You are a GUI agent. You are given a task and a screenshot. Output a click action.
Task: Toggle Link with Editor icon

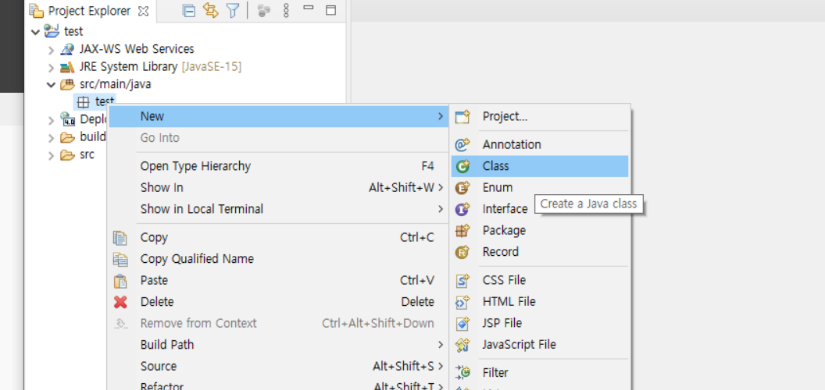coord(210,11)
